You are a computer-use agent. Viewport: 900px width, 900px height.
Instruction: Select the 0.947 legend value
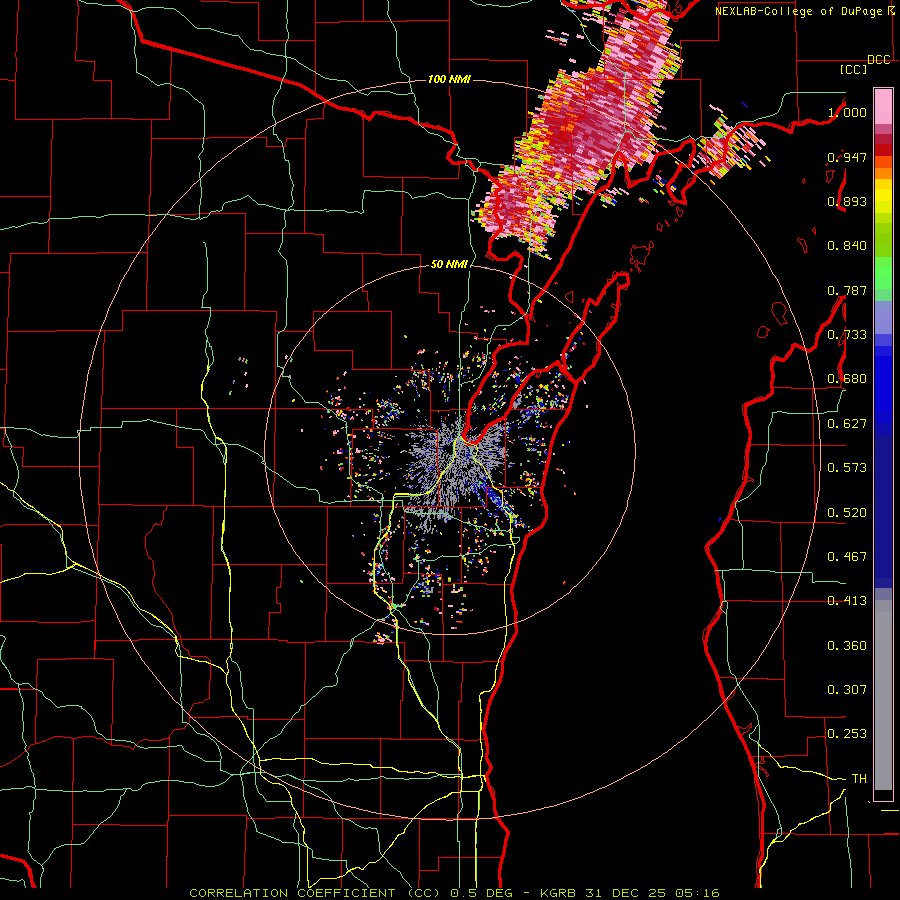[847, 157]
